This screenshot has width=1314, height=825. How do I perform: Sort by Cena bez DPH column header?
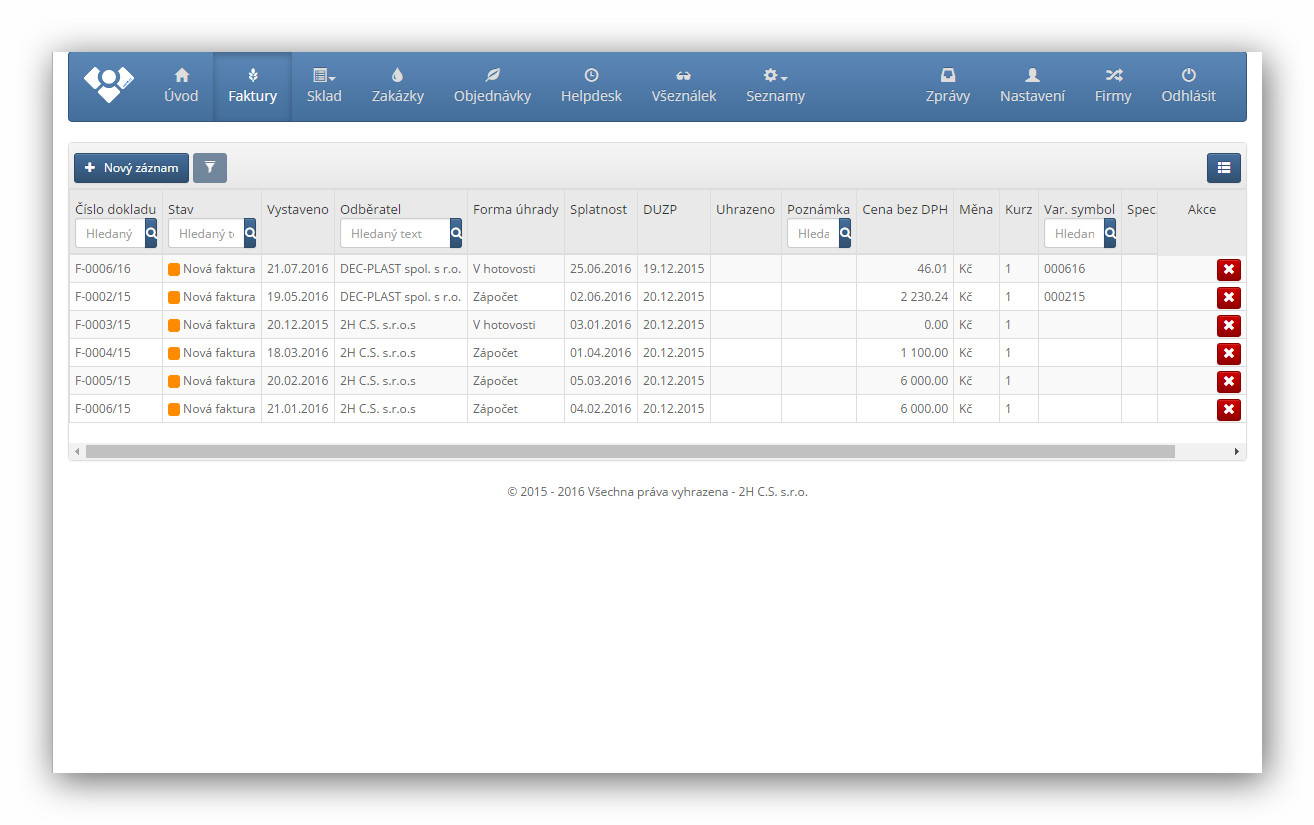(x=904, y=209)
